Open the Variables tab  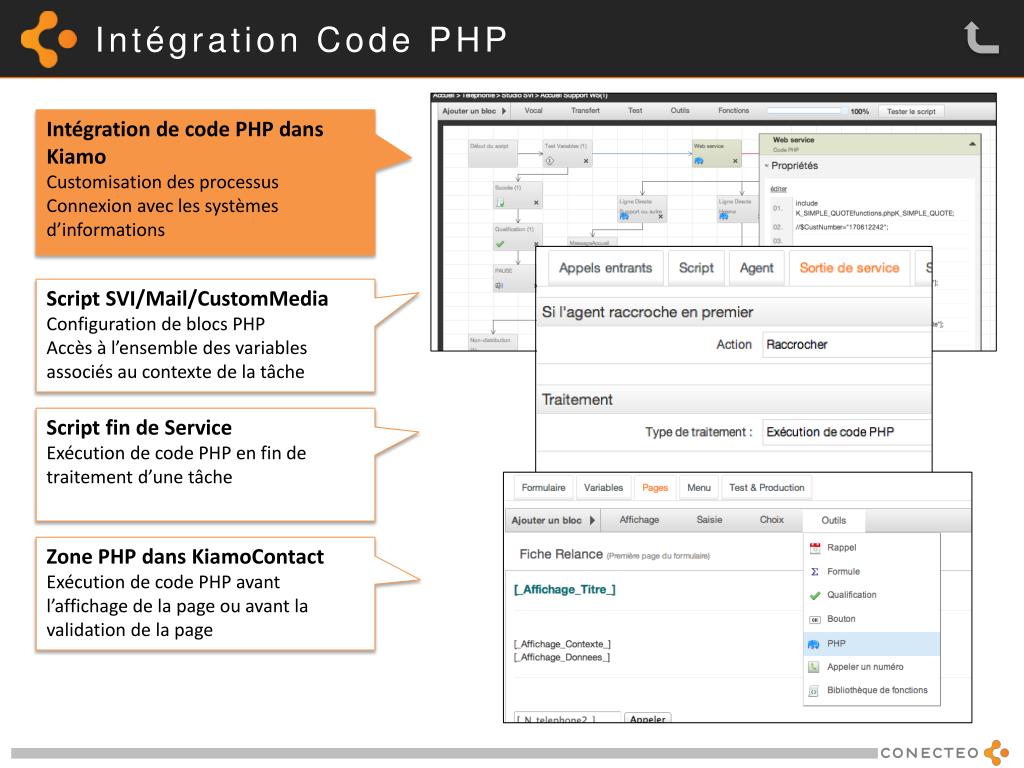pyautogui.click(x=603, y=488)
